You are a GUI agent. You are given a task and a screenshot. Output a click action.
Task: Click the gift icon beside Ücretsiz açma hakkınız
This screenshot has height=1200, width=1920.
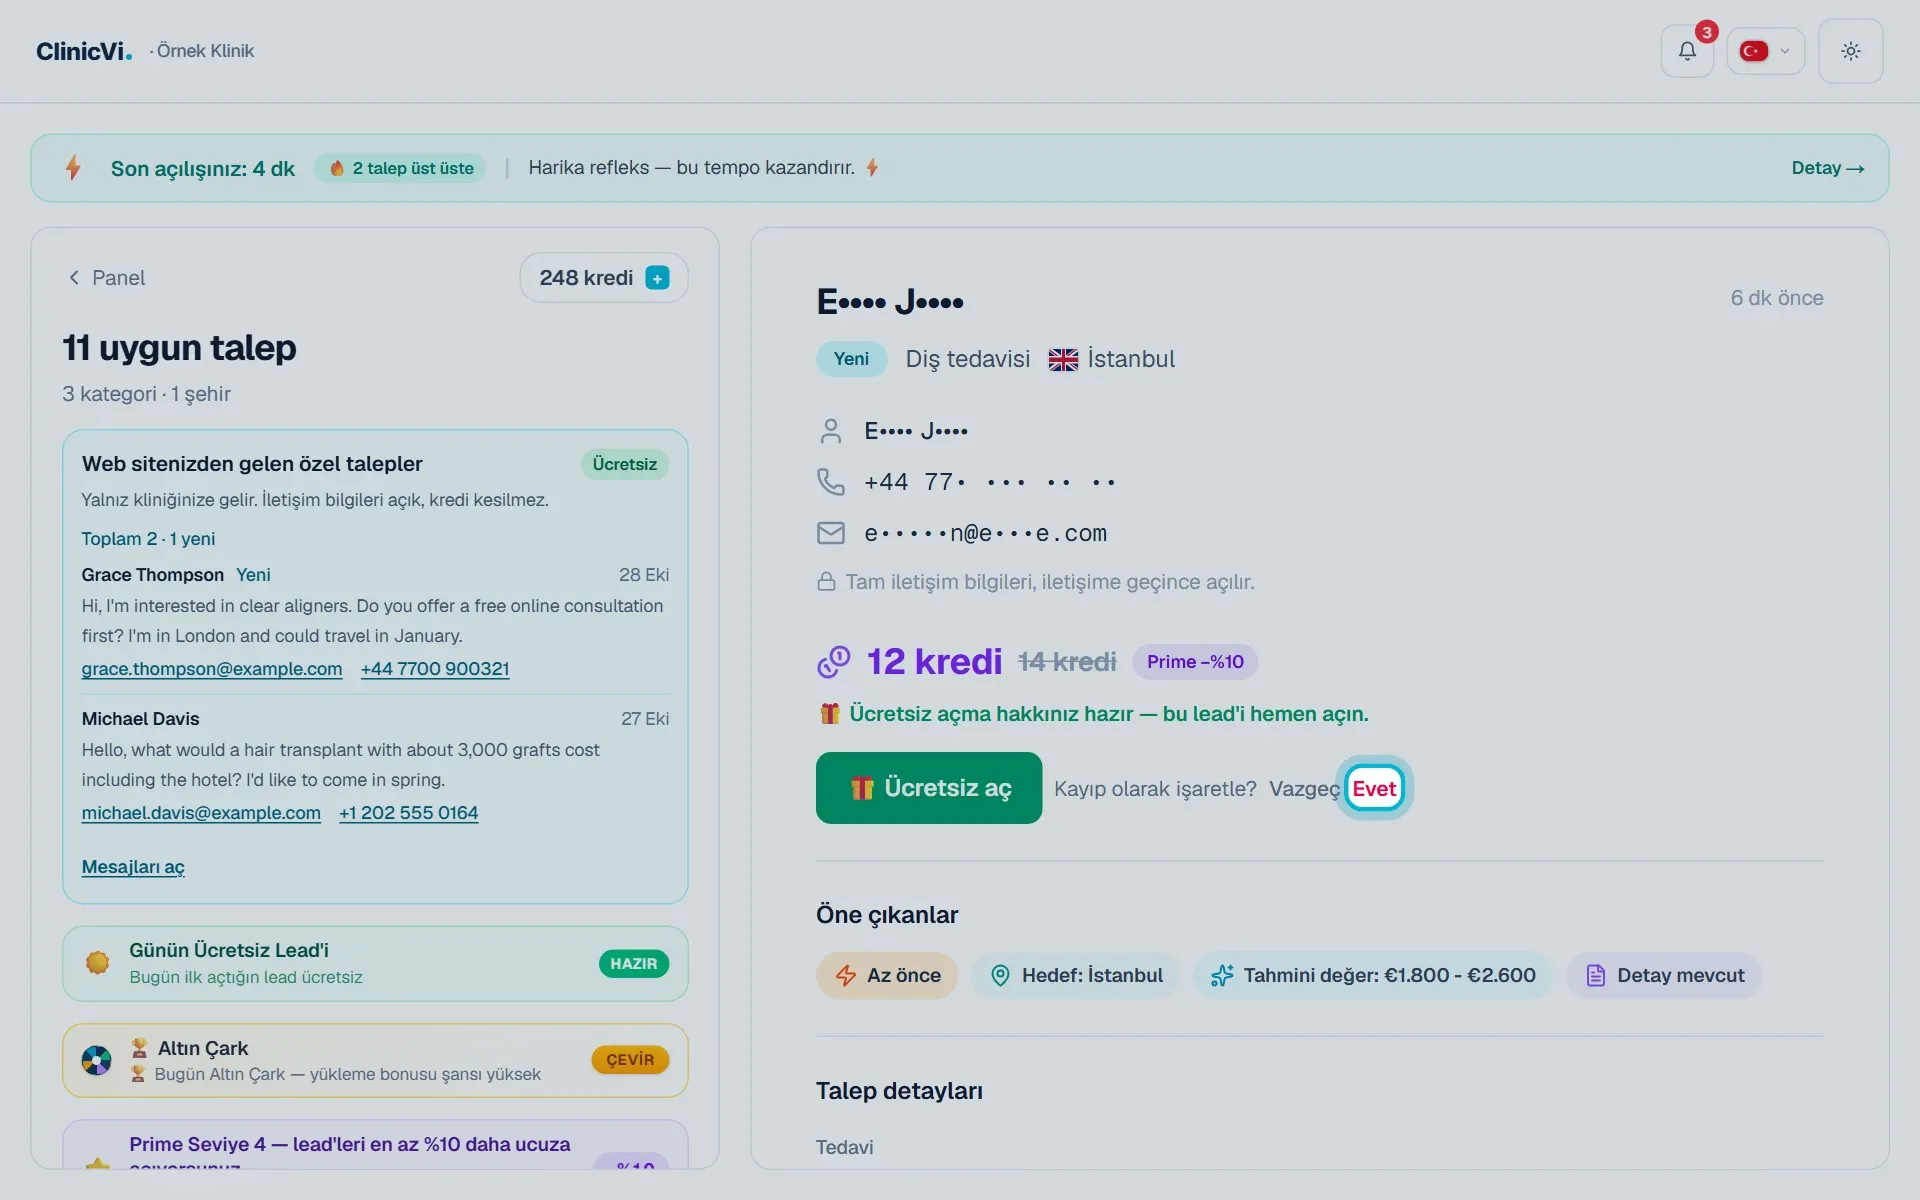pyautogui.click(x=830, y=714)
